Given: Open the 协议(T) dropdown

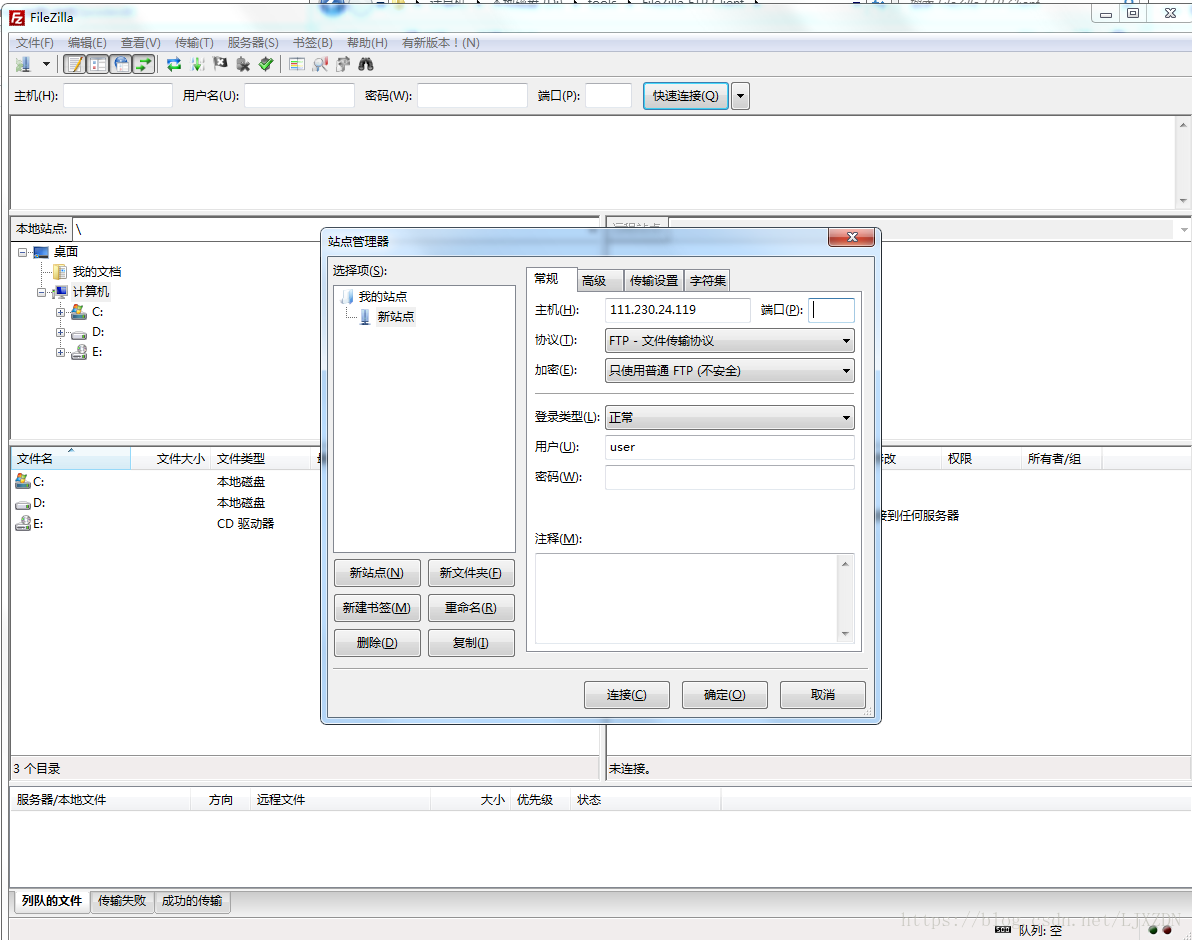Looking at the screenshot, I should point(730,340).
